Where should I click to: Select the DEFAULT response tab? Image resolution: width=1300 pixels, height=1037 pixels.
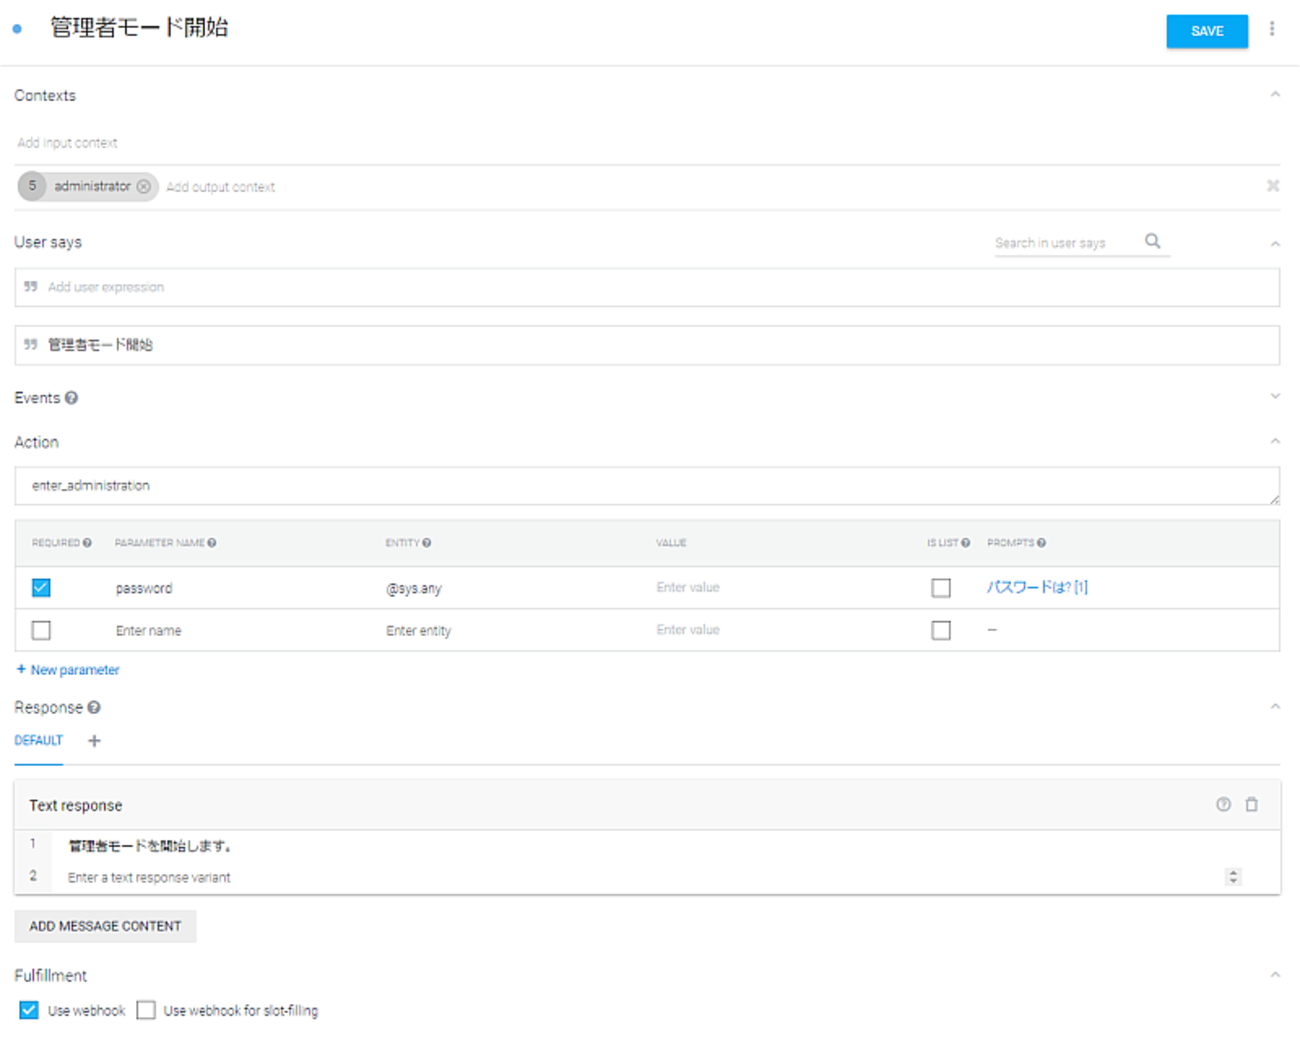pos(38,741)
